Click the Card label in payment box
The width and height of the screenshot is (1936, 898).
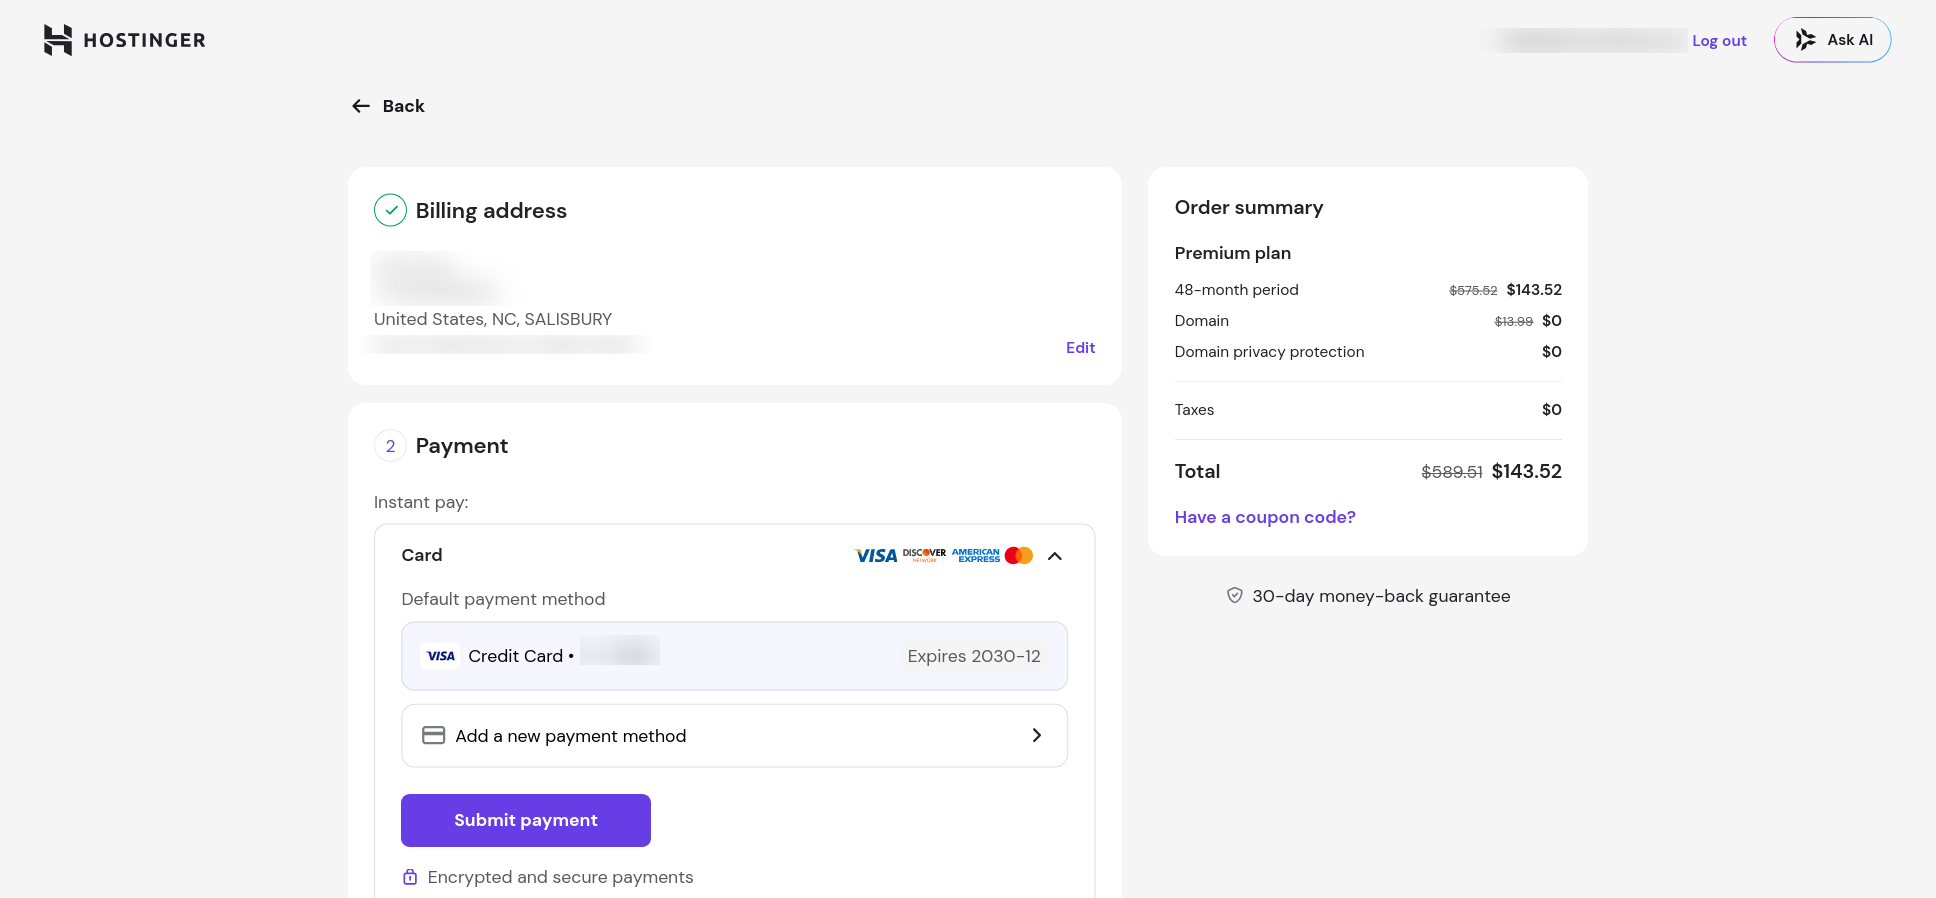click(422, 555)
